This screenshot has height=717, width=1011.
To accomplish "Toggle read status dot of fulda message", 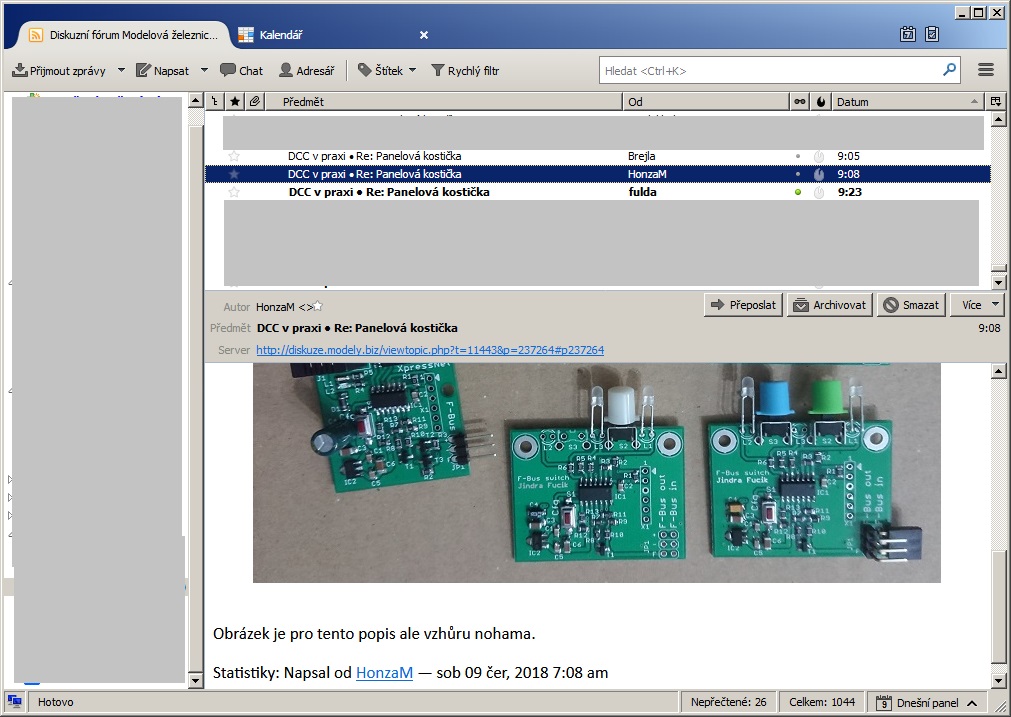I will [x=797, y=192].
